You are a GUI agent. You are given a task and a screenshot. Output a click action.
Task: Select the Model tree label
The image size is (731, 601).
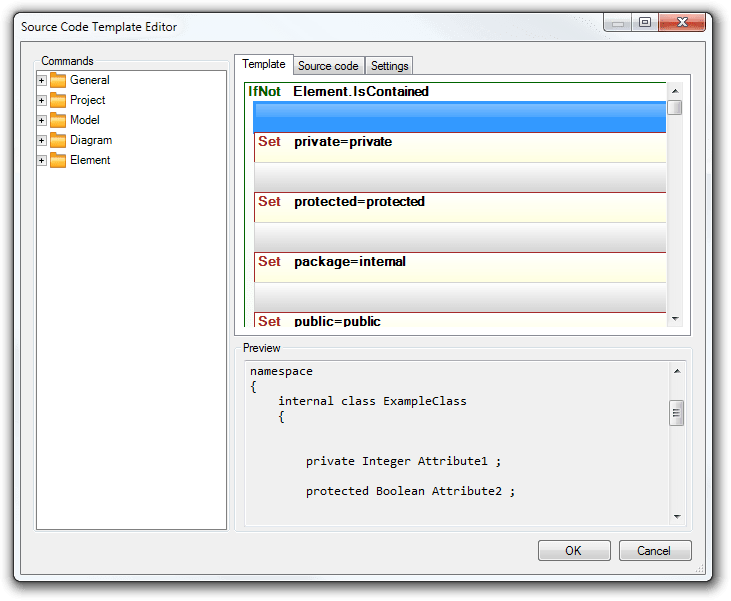click(85, 120)
